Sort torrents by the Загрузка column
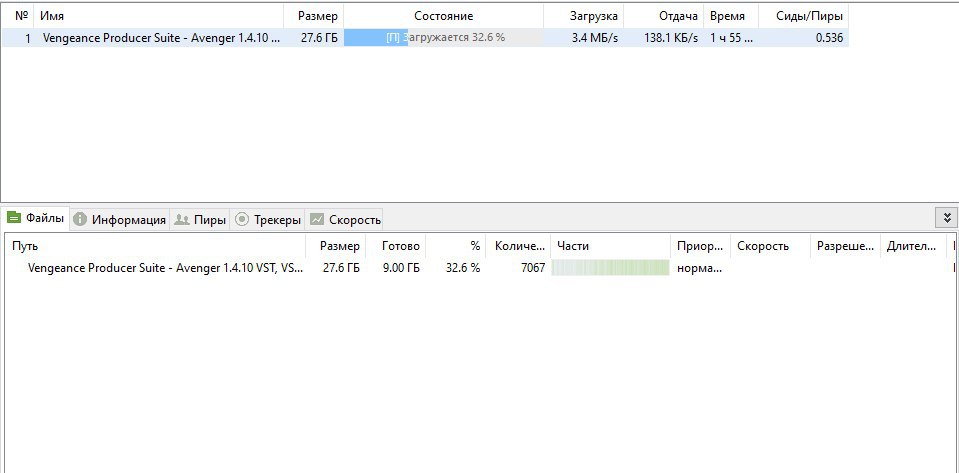Image resolution: width=959 pixels, height=473 pixels. 583,17
